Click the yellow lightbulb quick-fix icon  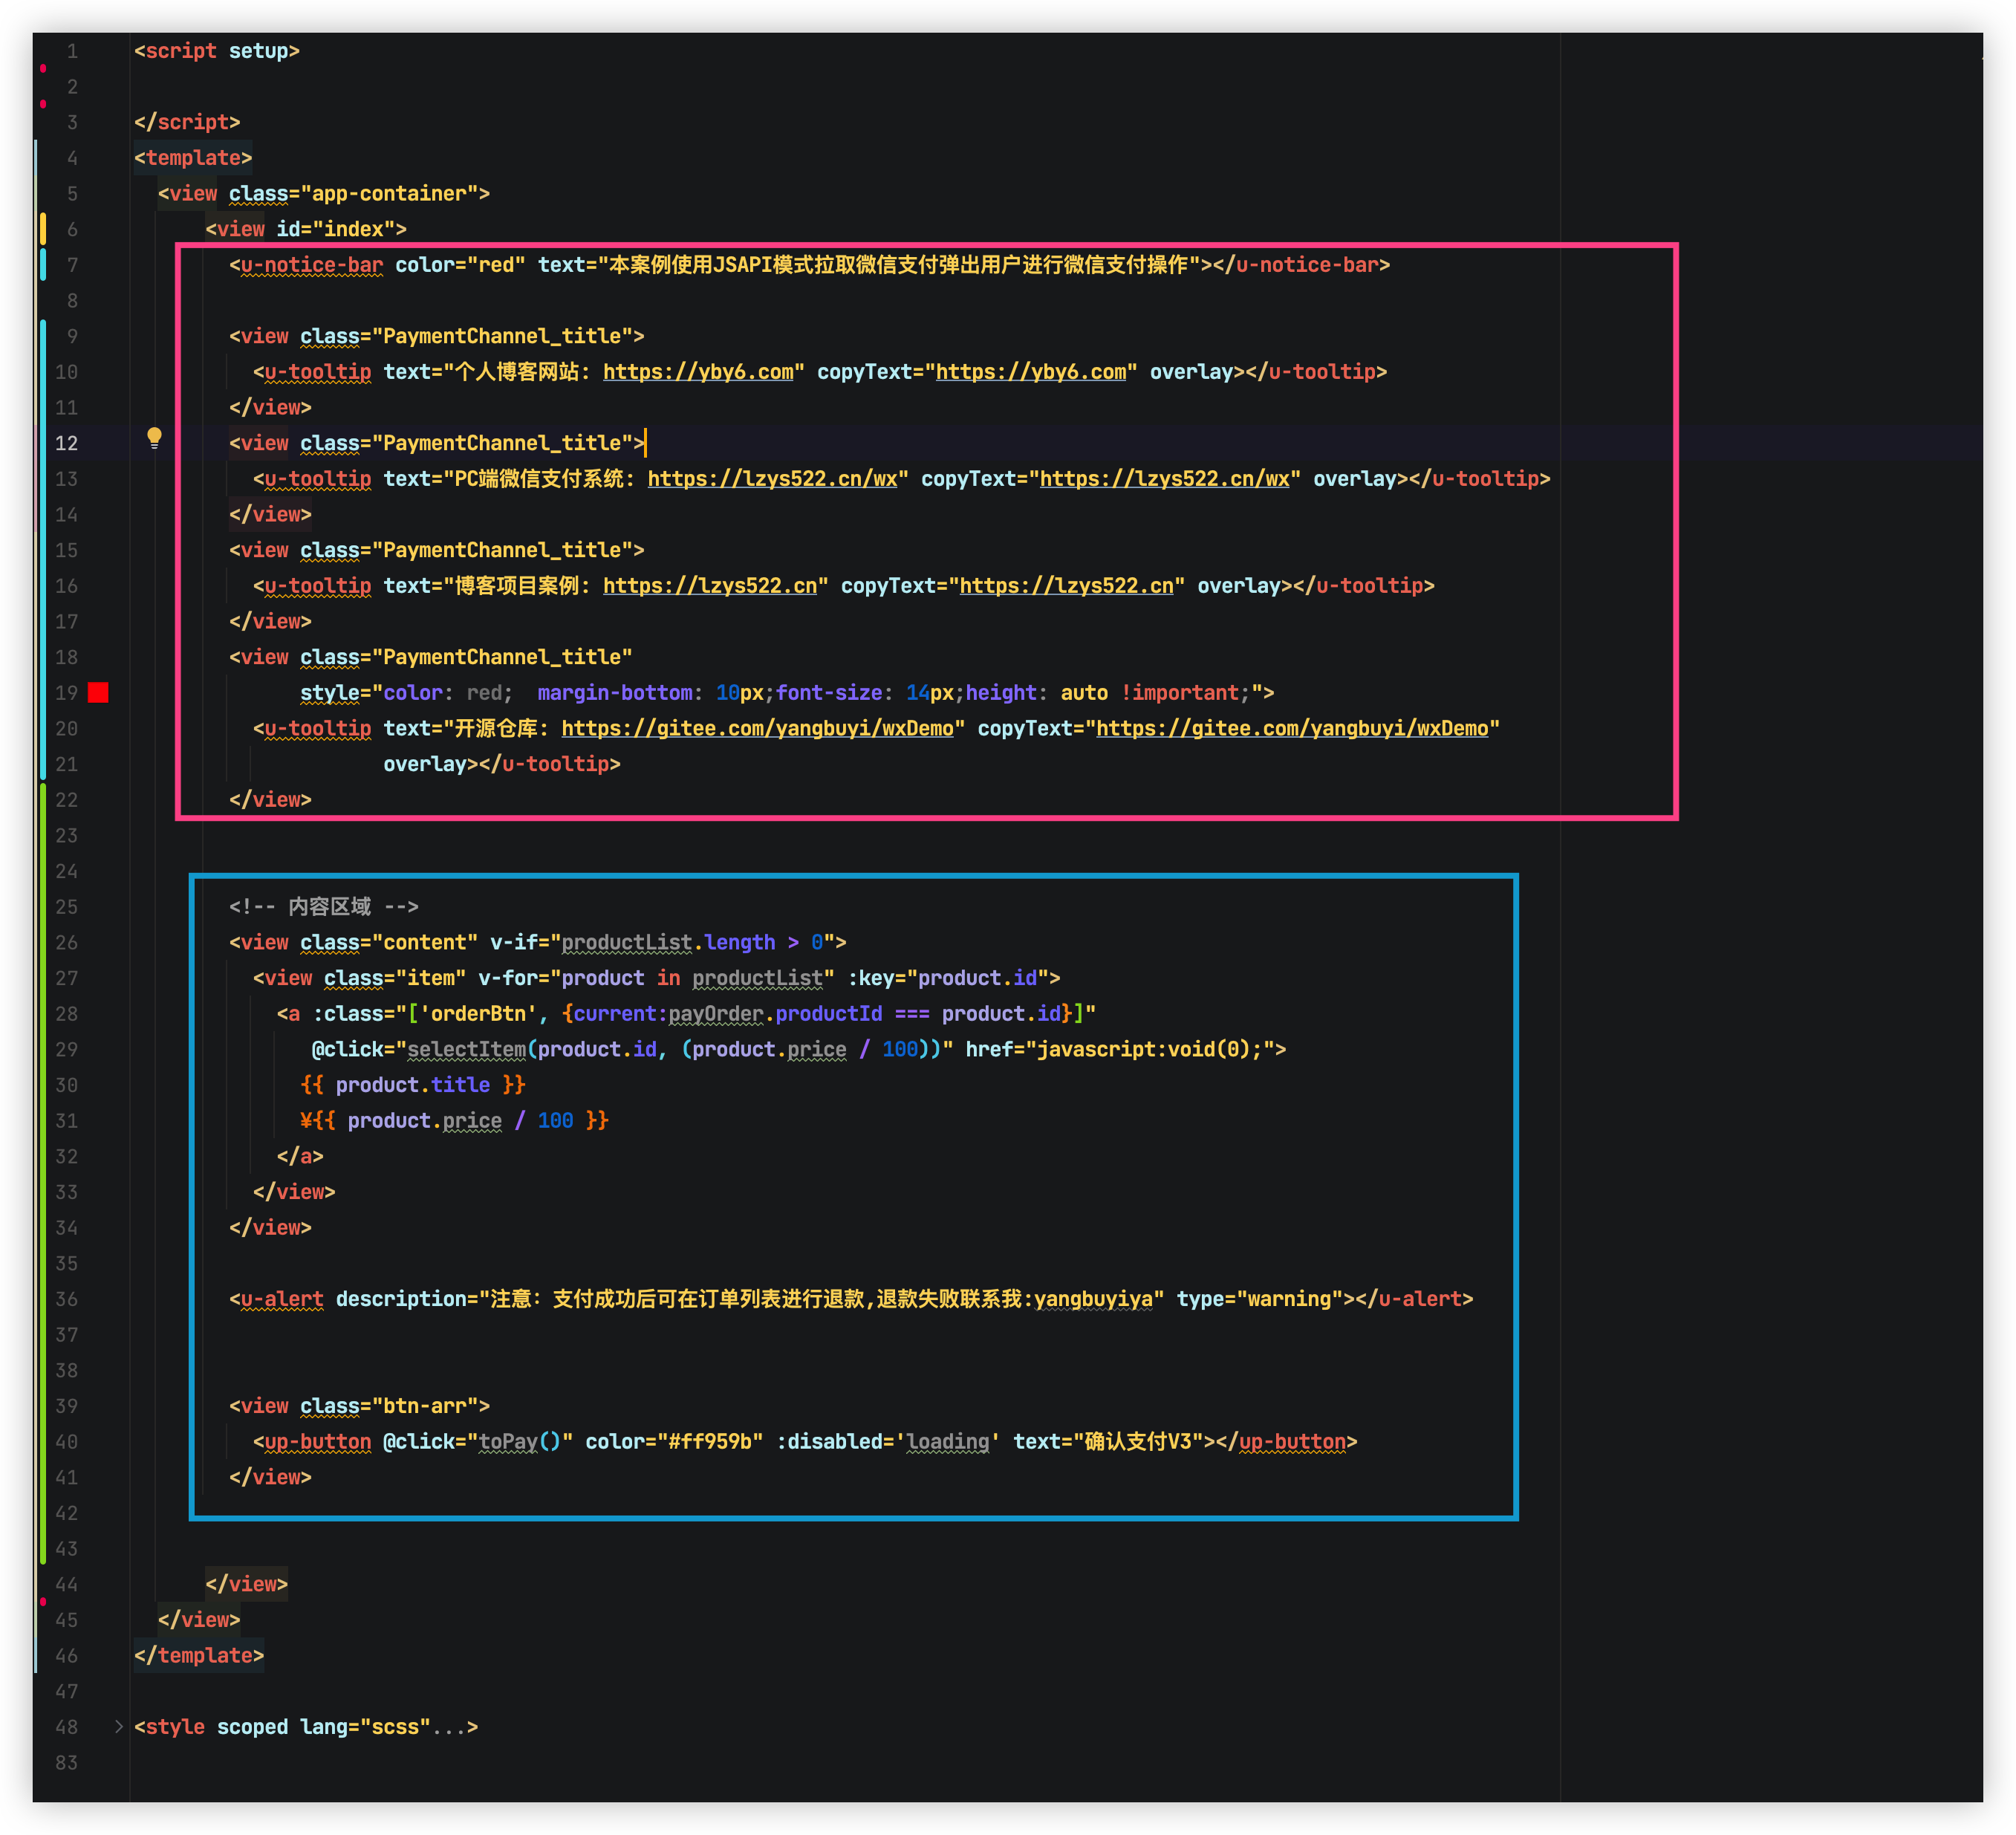154,437
